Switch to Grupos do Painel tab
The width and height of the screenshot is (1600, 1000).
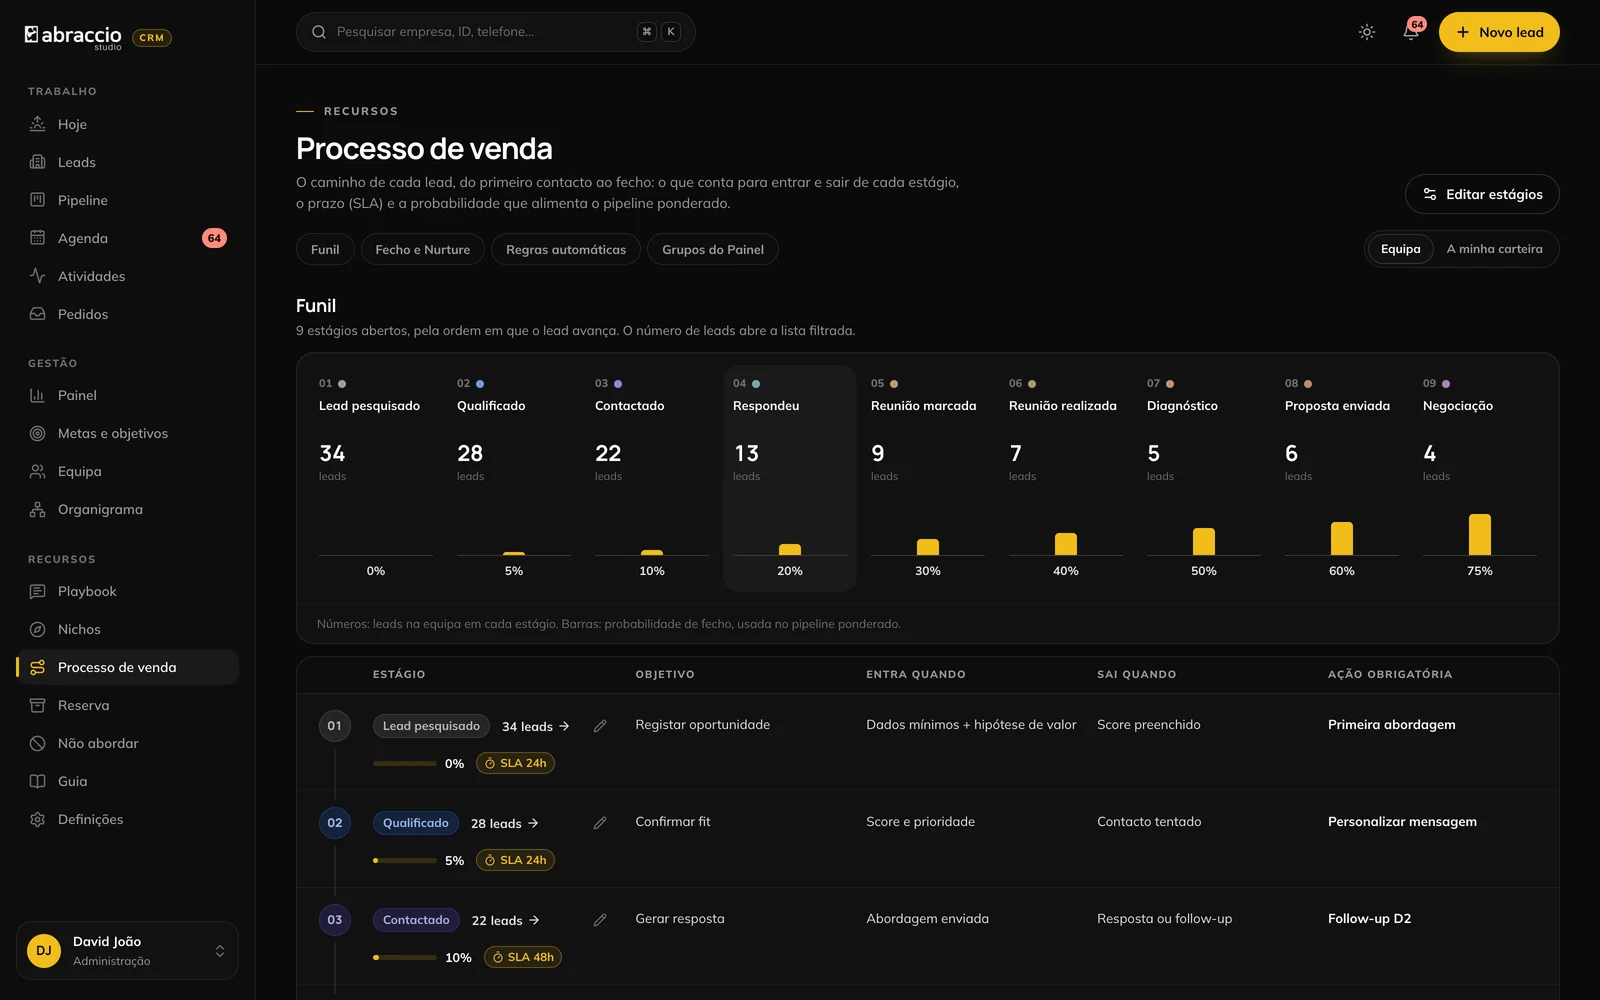coord(713,249)
